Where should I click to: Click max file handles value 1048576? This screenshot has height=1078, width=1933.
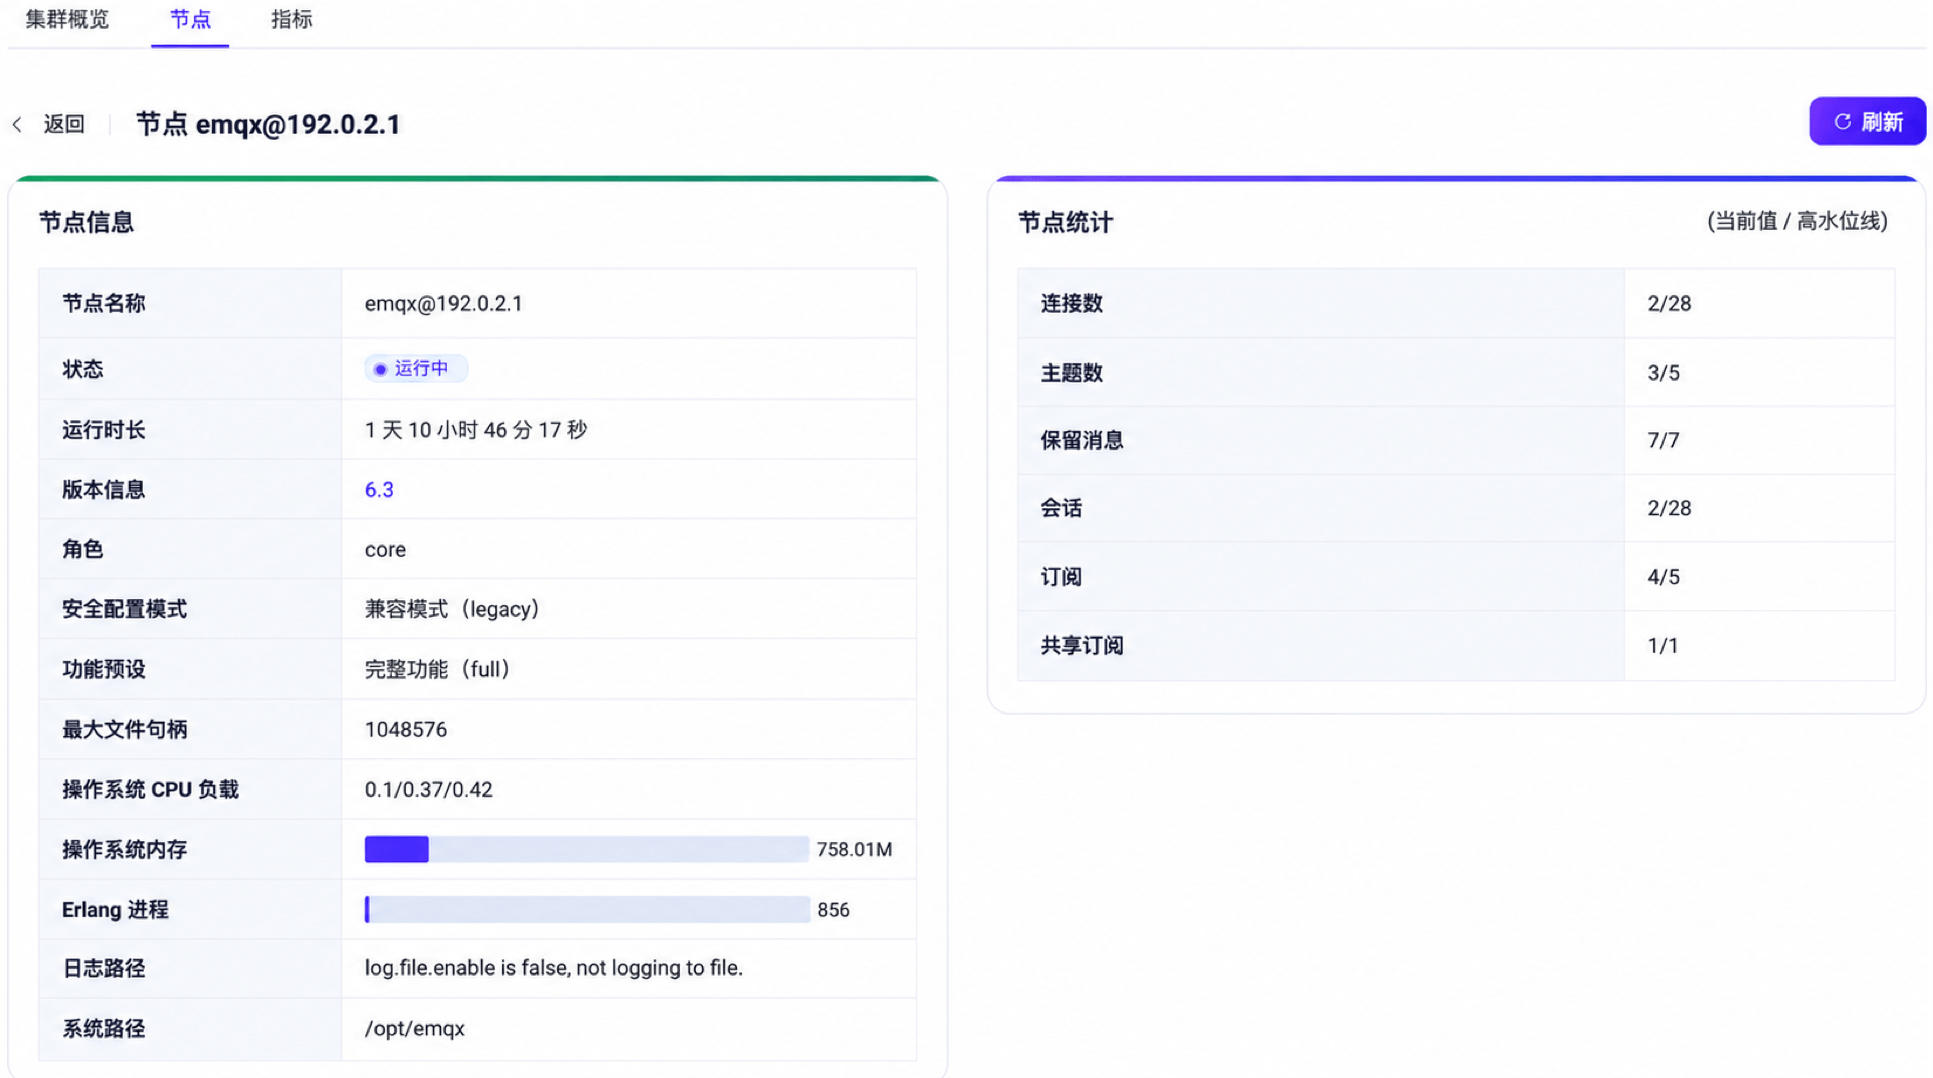pyautogui.click(x=405, y=730)
